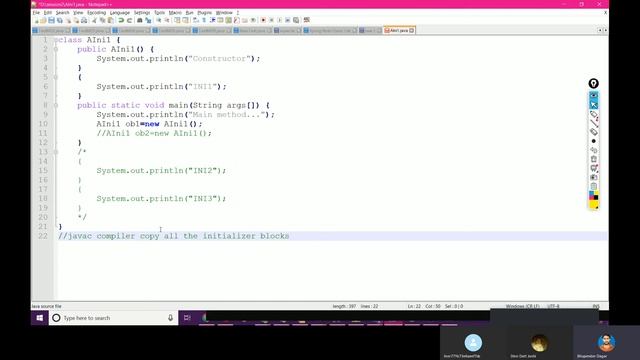
Task: Open the Macro menu
Action: [175, 13]
